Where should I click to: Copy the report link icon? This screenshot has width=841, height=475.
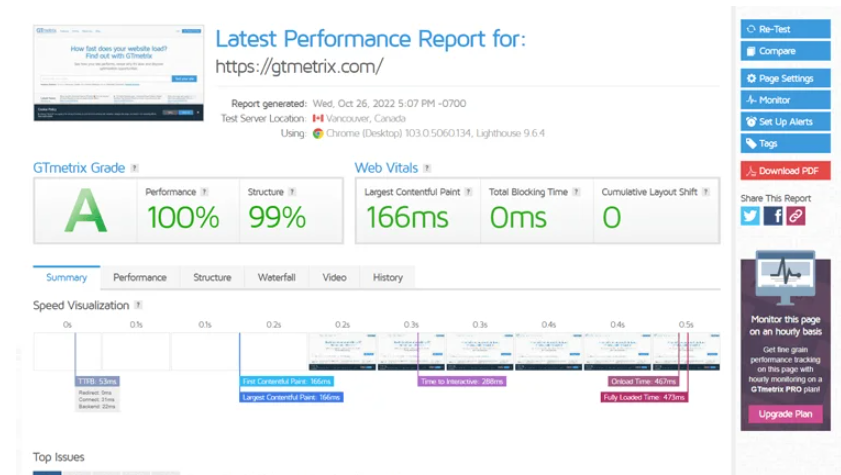click(x=795, y=215)
